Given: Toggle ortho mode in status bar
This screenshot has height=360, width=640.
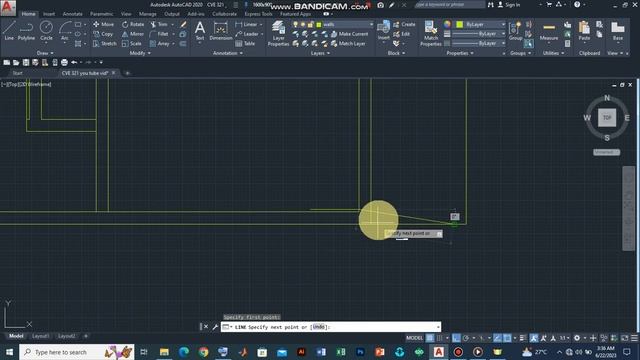Looking at the screenshot, I should [456, 338].
